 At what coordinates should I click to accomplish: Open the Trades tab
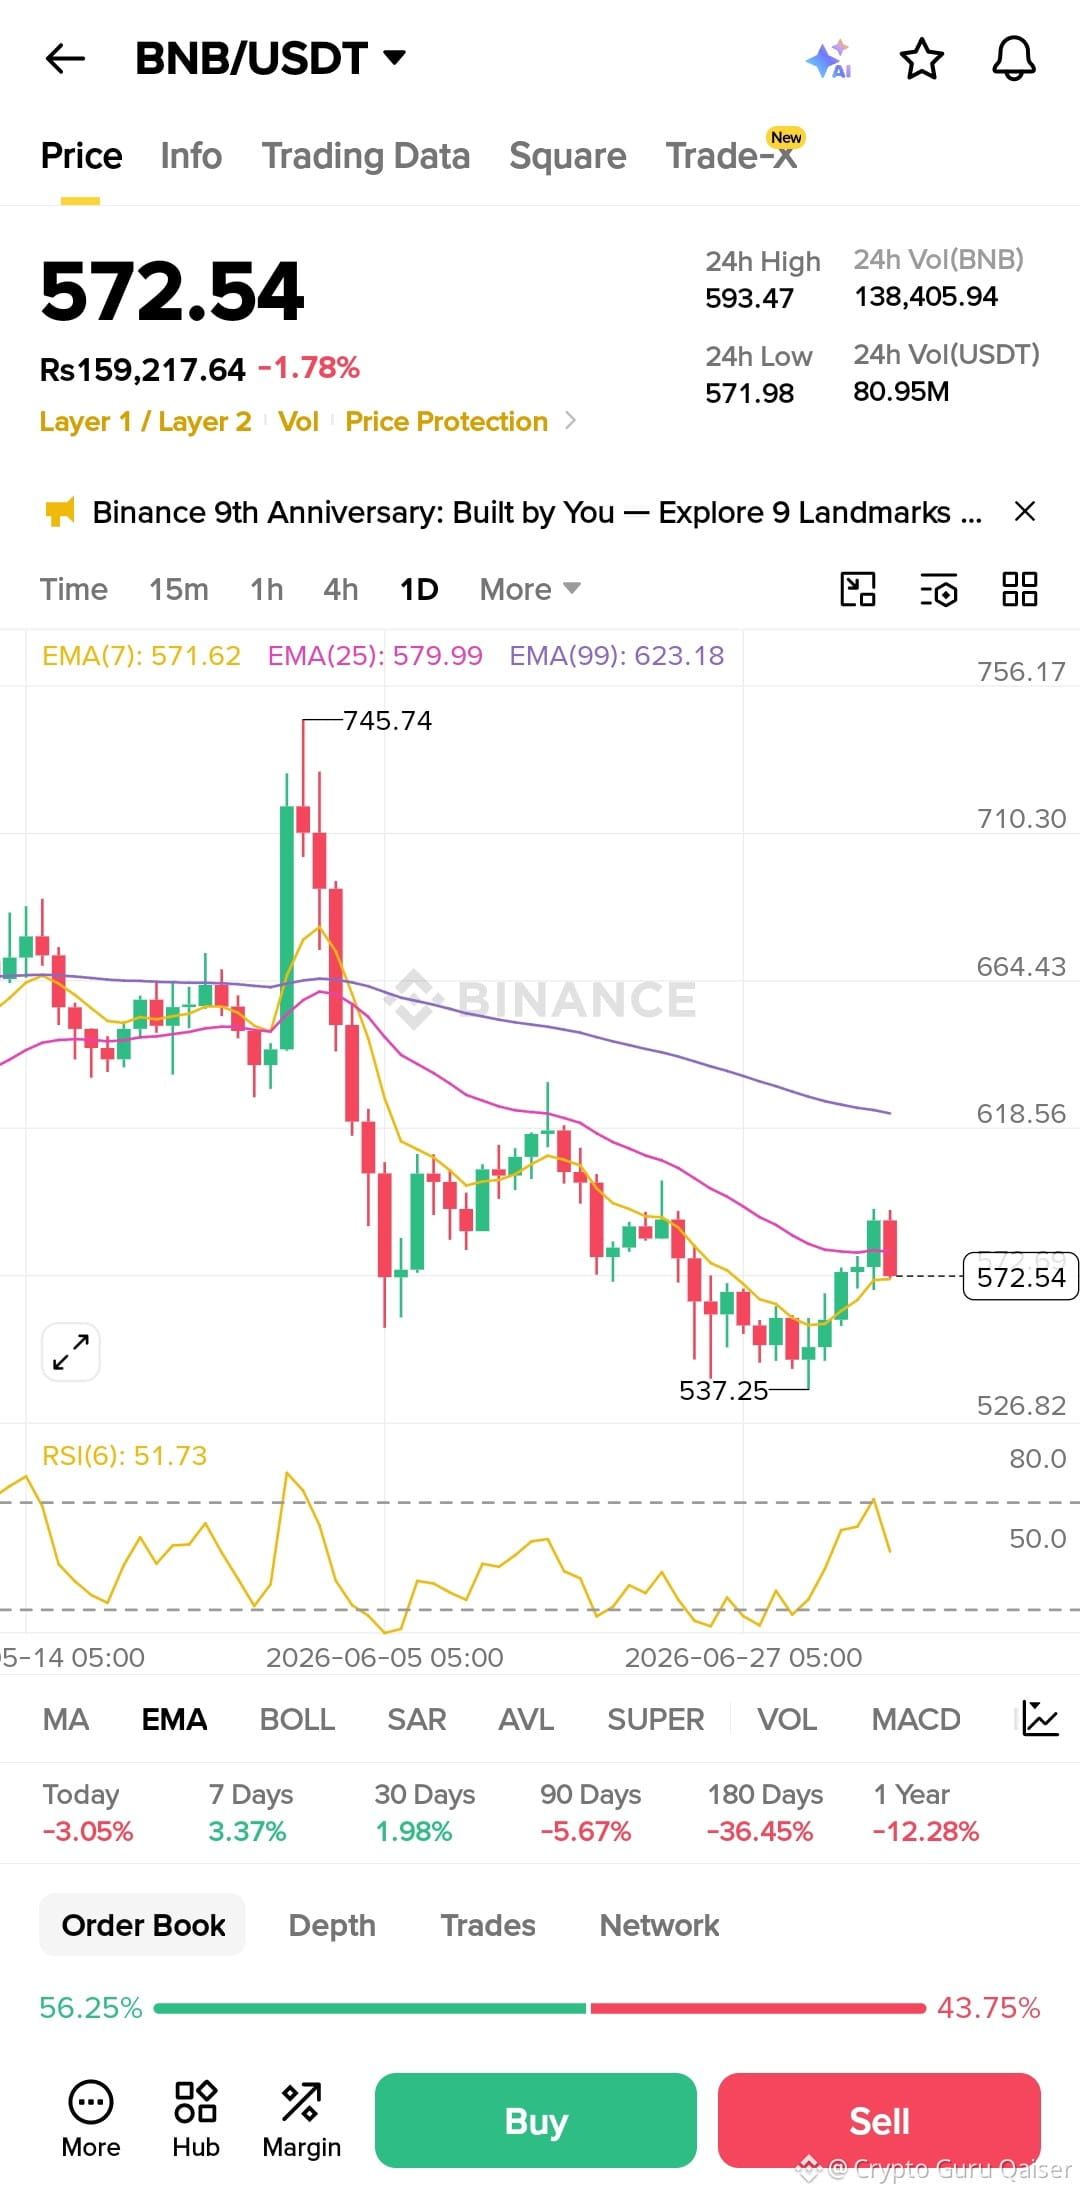(488, 1925)
